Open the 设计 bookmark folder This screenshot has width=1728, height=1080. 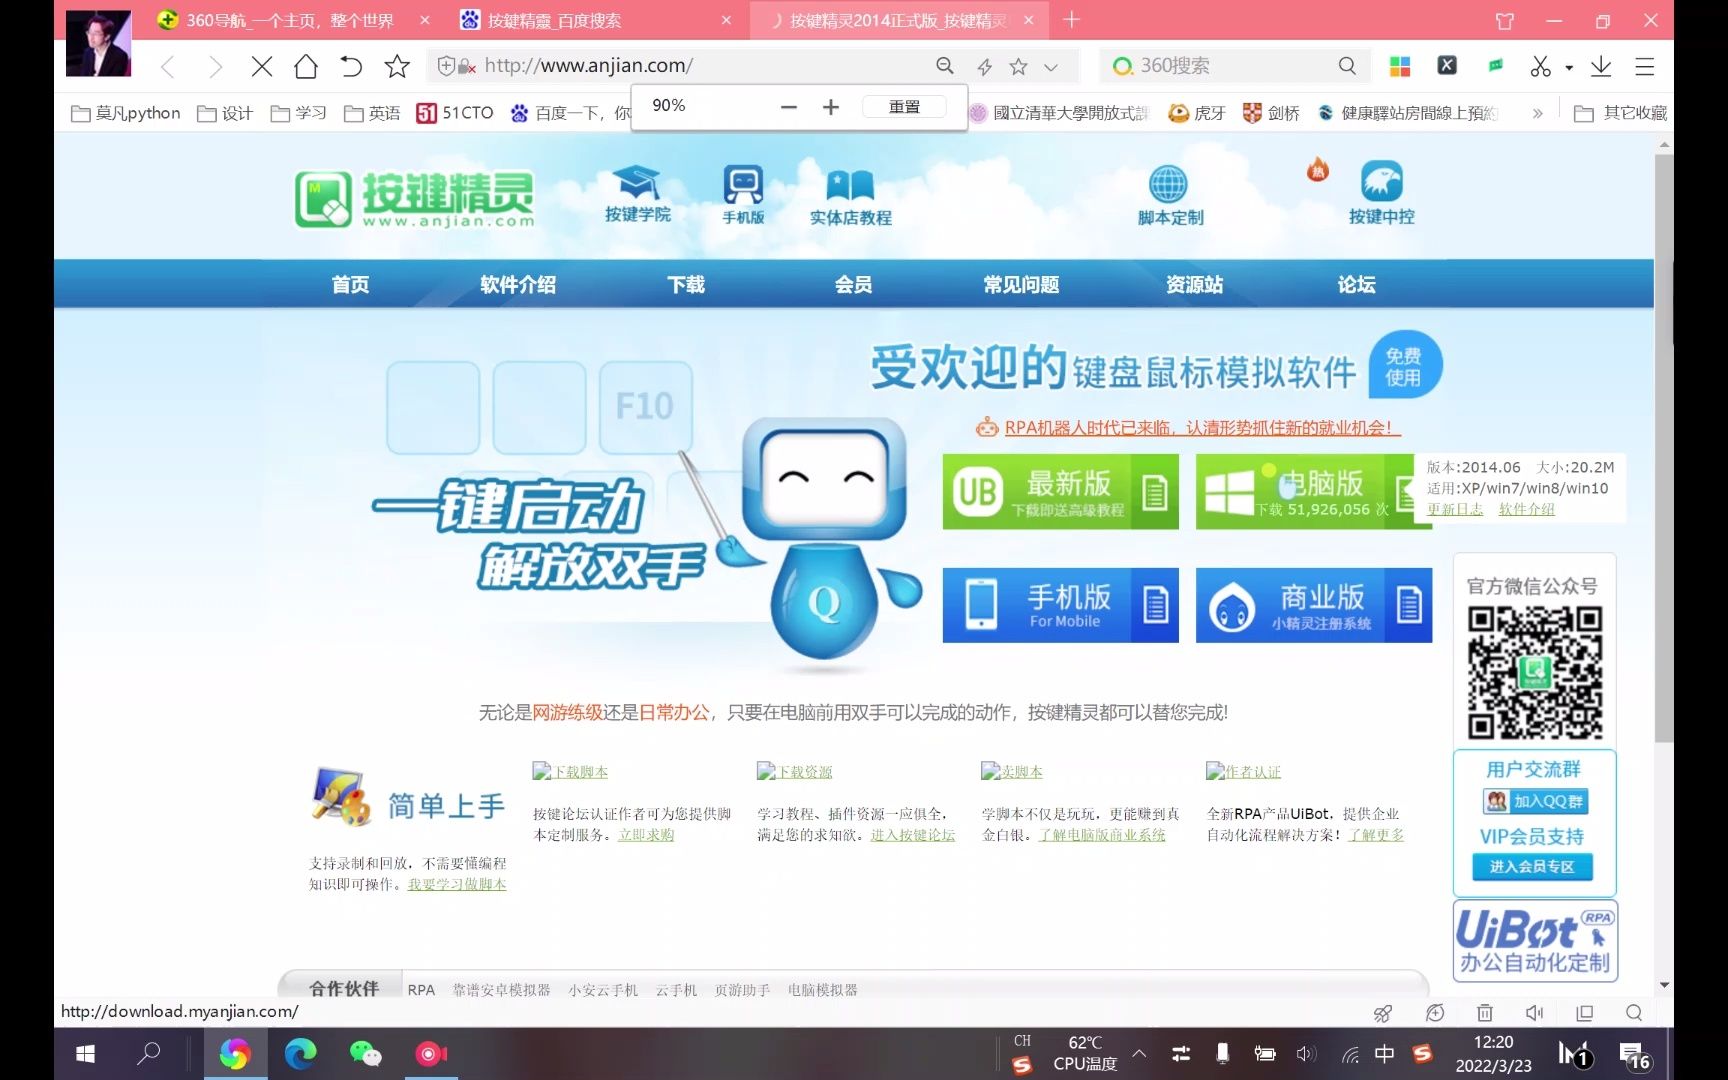[225, 113]
